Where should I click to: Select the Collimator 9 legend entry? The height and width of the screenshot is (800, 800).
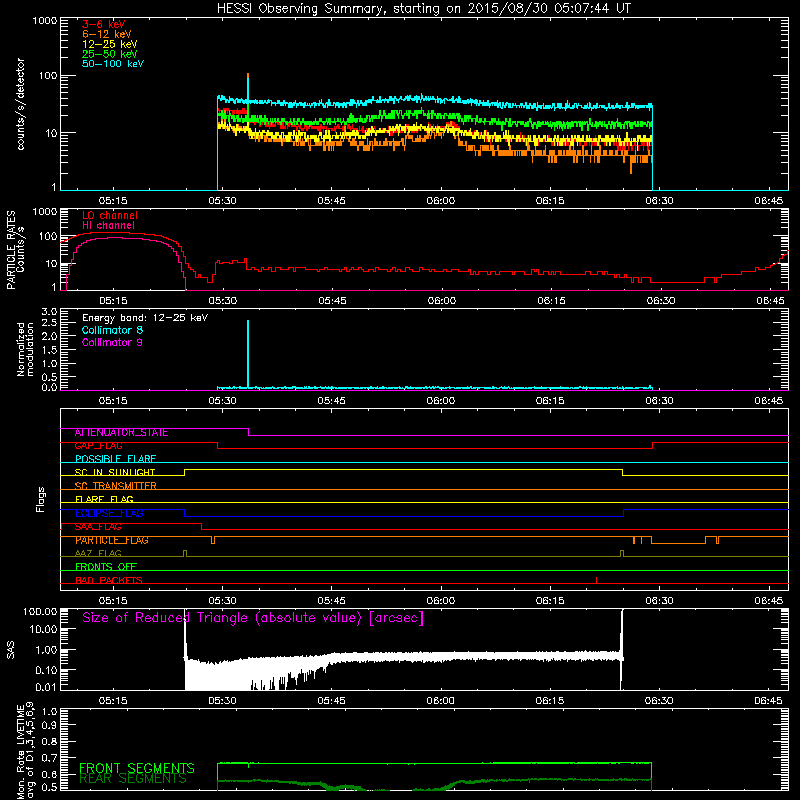tap(112, 342)
